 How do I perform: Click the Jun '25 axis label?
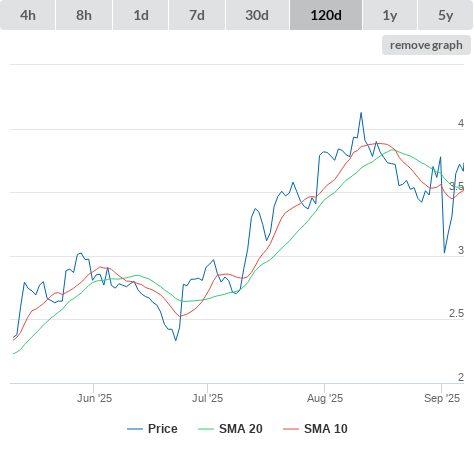pyautogui.click(x=94, y=398)
